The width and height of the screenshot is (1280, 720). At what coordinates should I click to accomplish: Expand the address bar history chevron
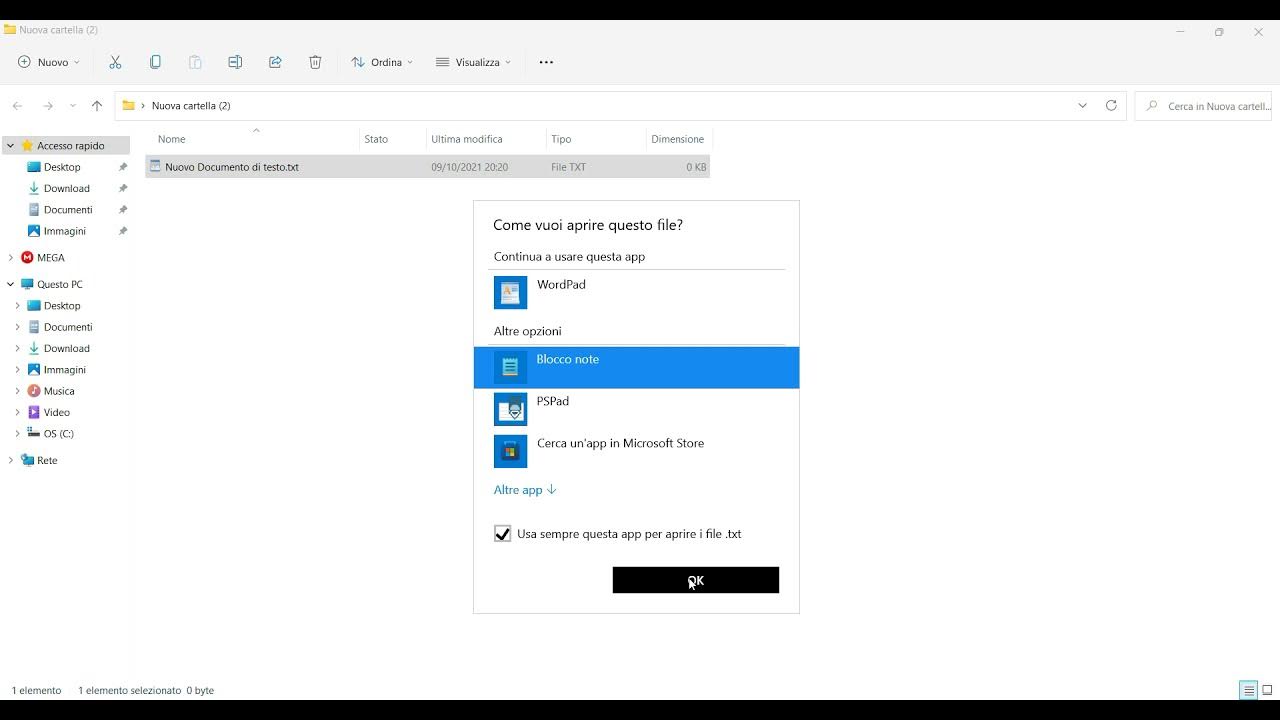[x=1082, y=105]
